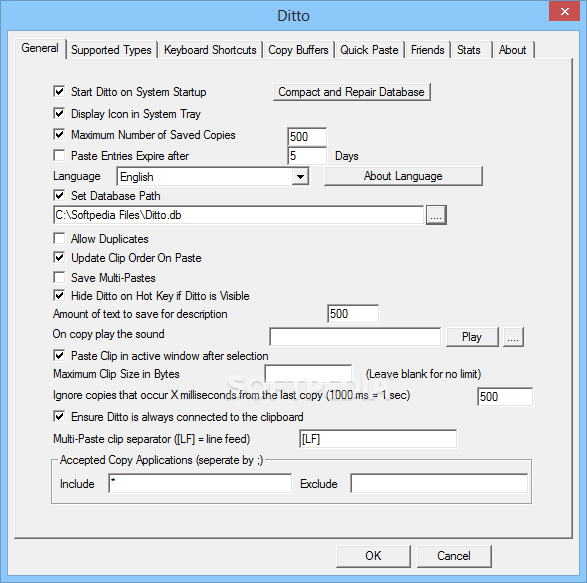Browse for sound file with ellipsis button

click(x=513, y=337)
